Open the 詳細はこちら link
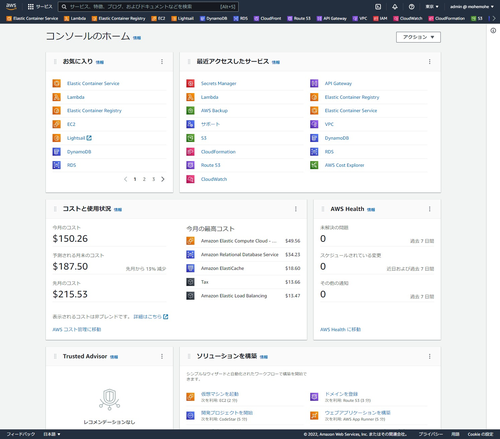This screenshot has height=439, width=500. click(151, 317)
